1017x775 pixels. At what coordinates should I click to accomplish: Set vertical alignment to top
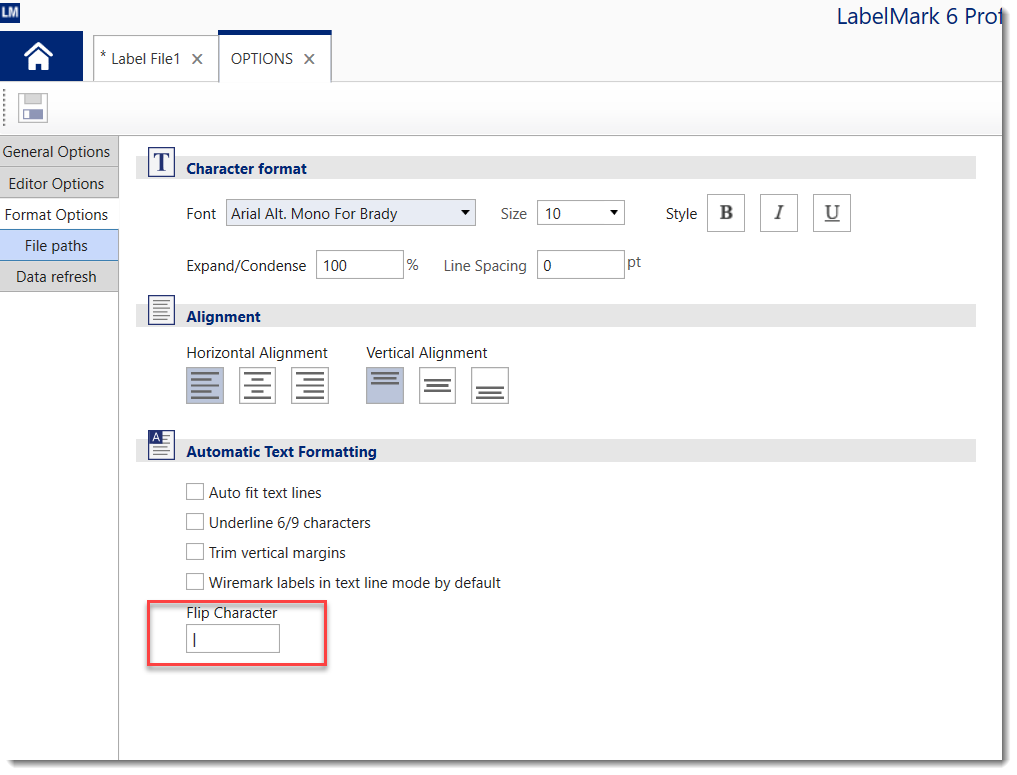385,385
